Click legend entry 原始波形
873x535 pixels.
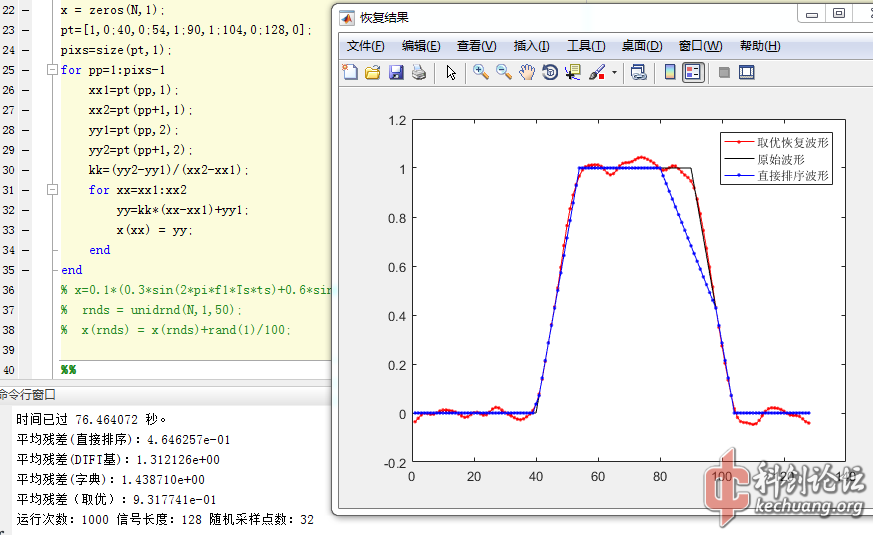click(764, 159)
